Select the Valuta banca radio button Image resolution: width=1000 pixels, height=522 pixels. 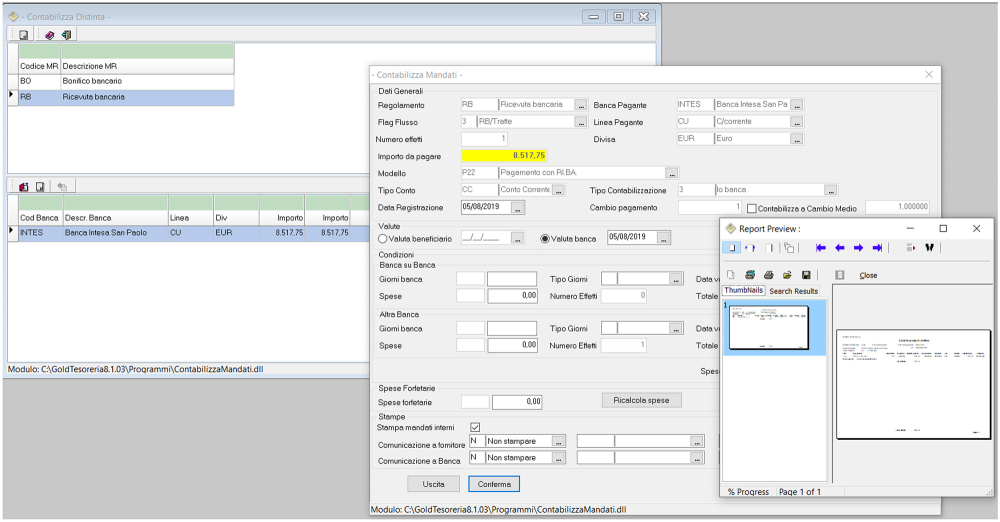click(x=545, y=239)
